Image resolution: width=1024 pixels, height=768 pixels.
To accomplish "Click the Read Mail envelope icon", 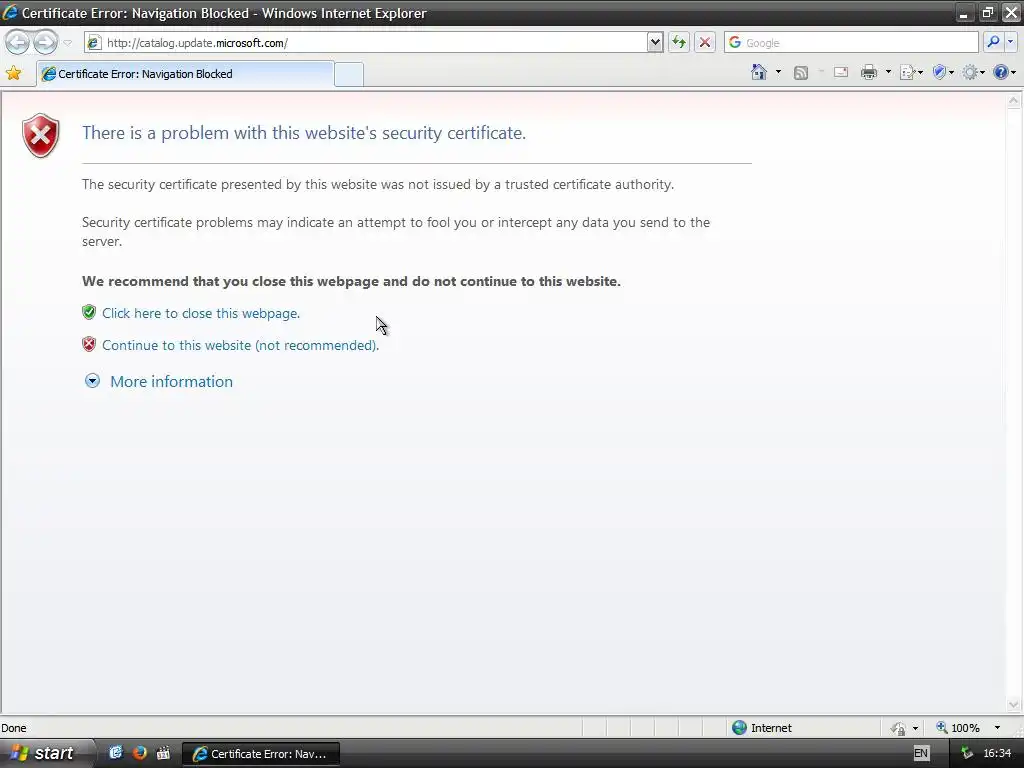I will click(x=841, y=72).
